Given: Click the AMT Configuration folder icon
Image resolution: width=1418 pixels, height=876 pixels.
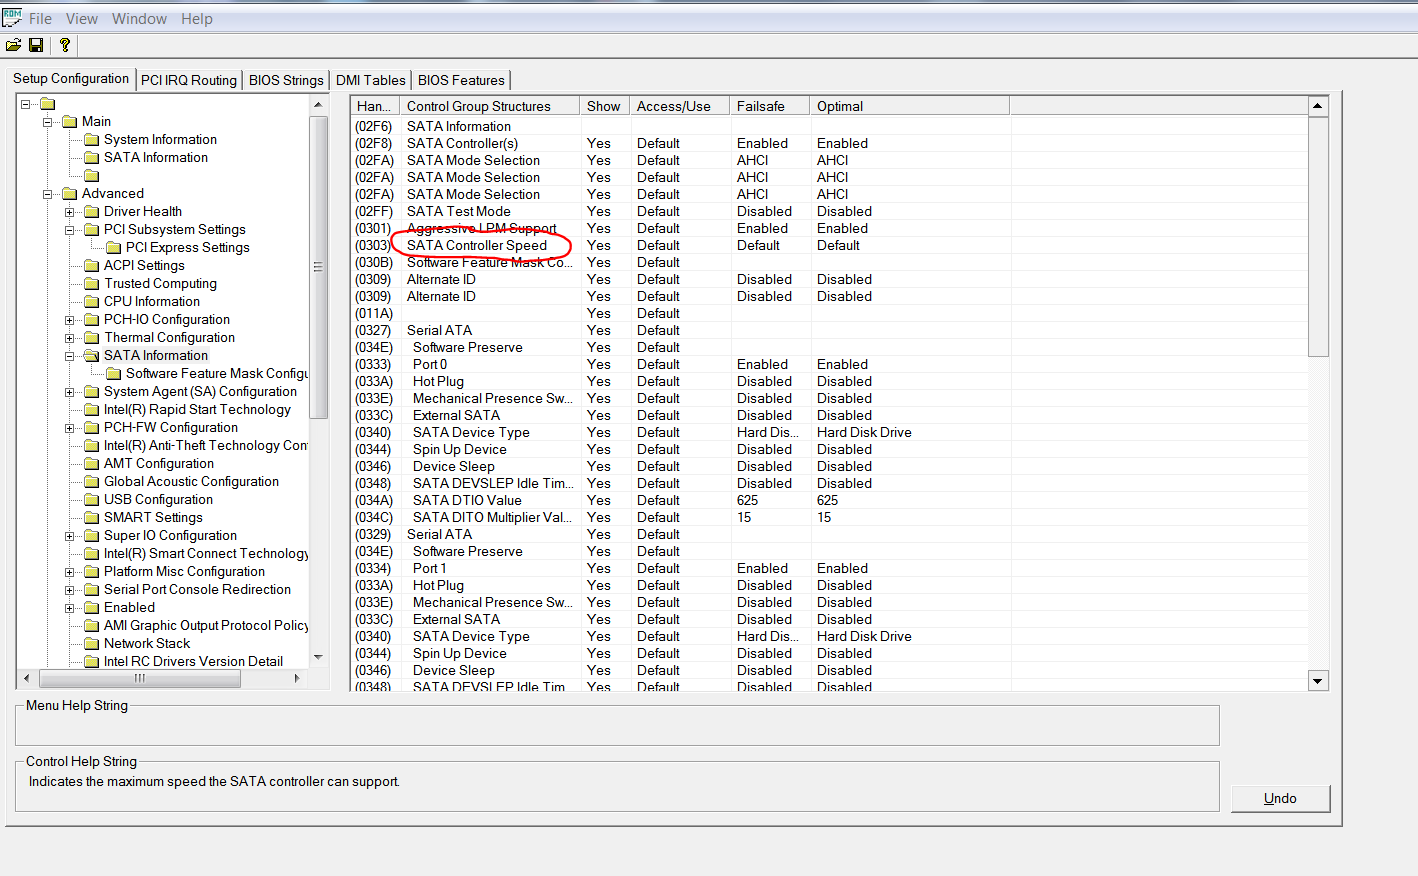Looking at the screenshot, I should 92,464.
